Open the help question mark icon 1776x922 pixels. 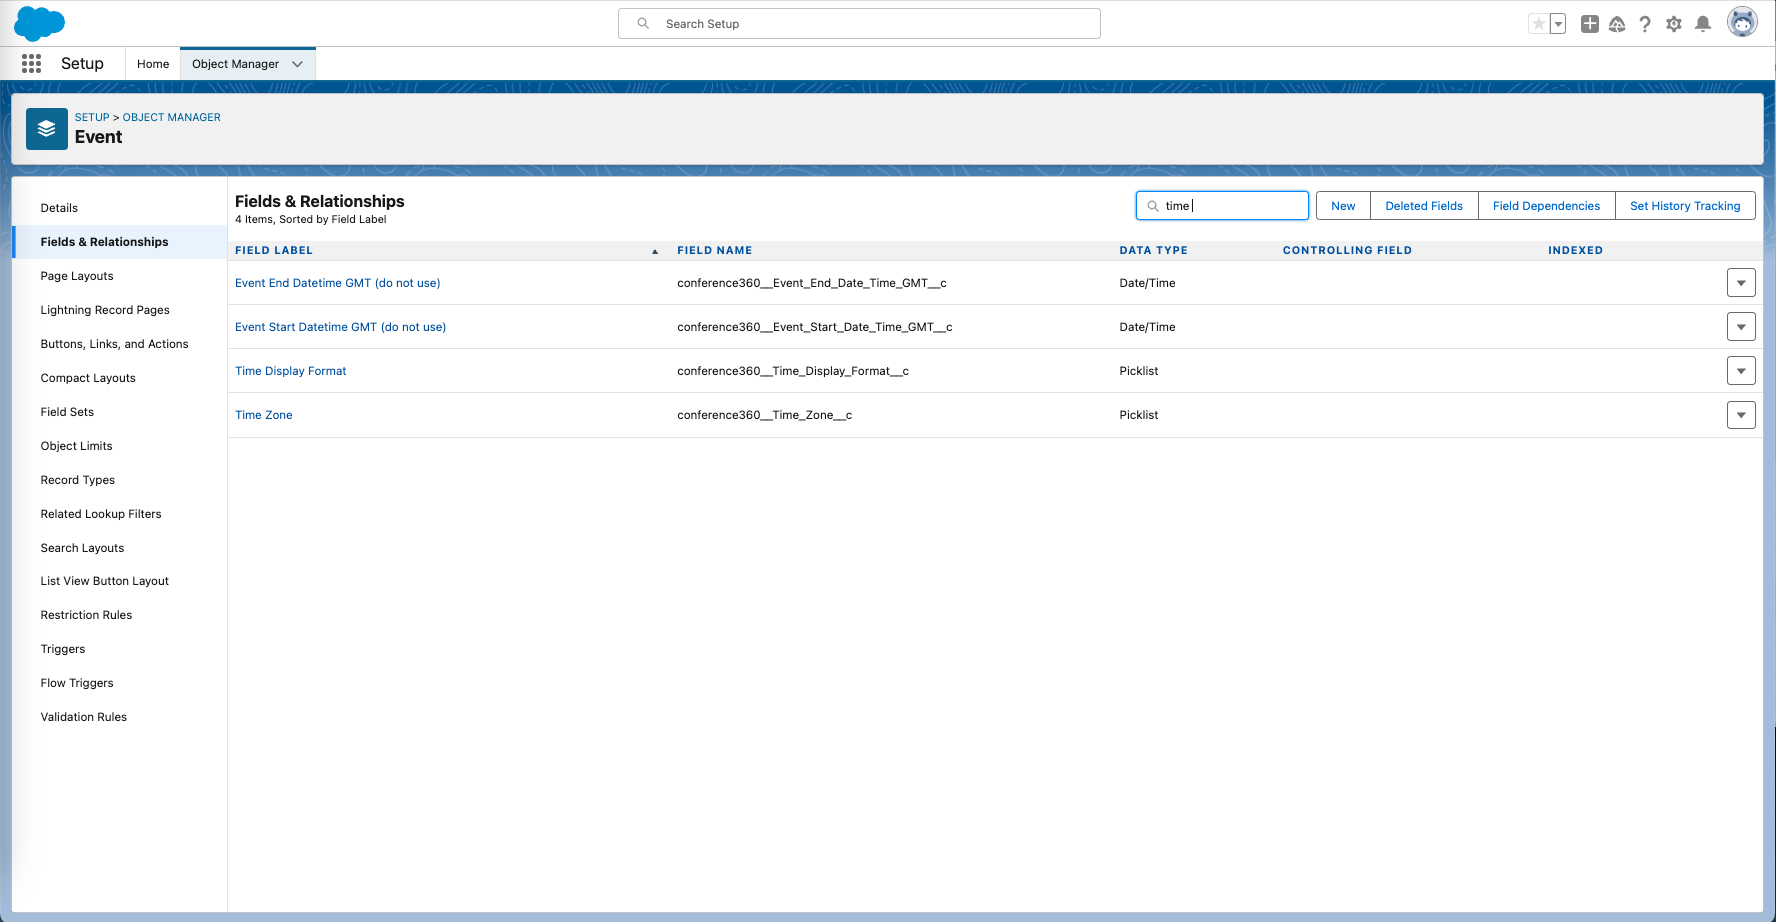1645,24
